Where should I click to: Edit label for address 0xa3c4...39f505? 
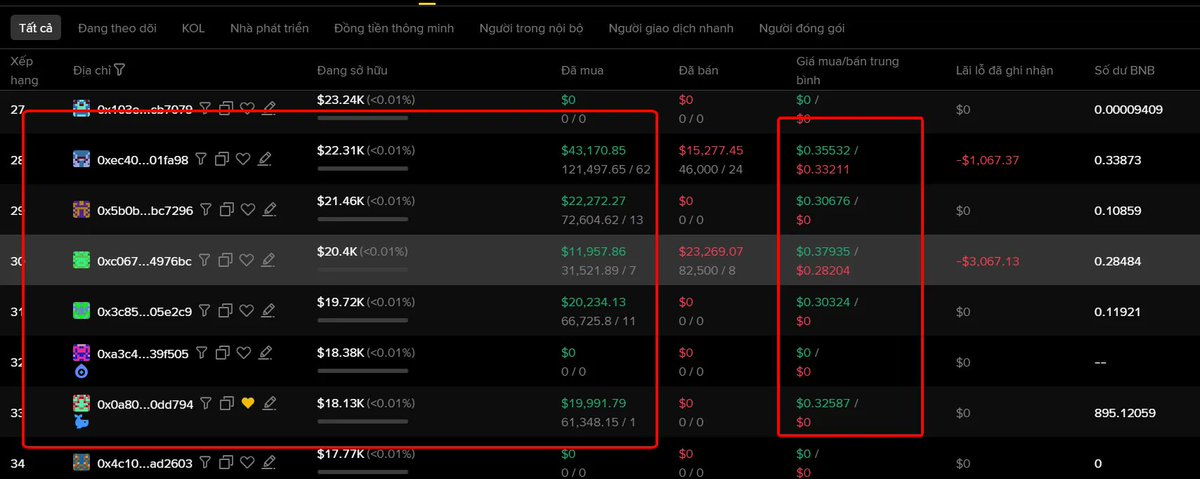265,353
